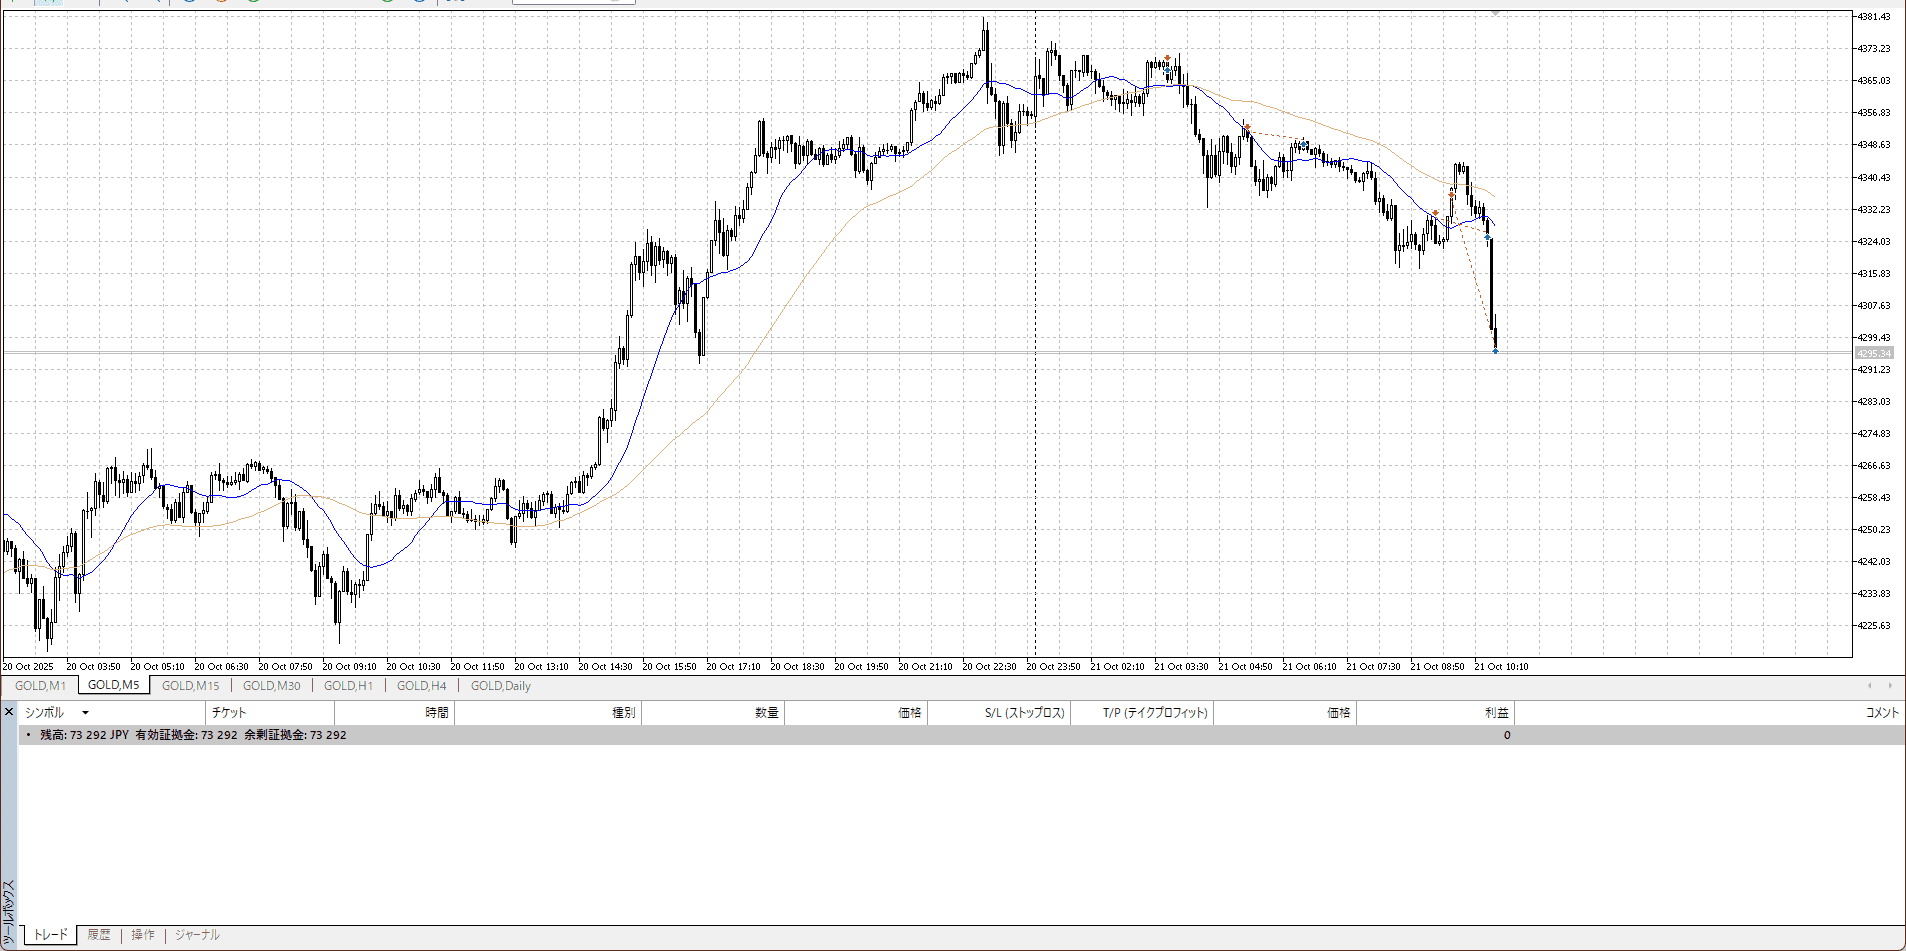Switch to the 操作 terminal tab
The width and height of the screenshot is (1906, 951).
143,935
